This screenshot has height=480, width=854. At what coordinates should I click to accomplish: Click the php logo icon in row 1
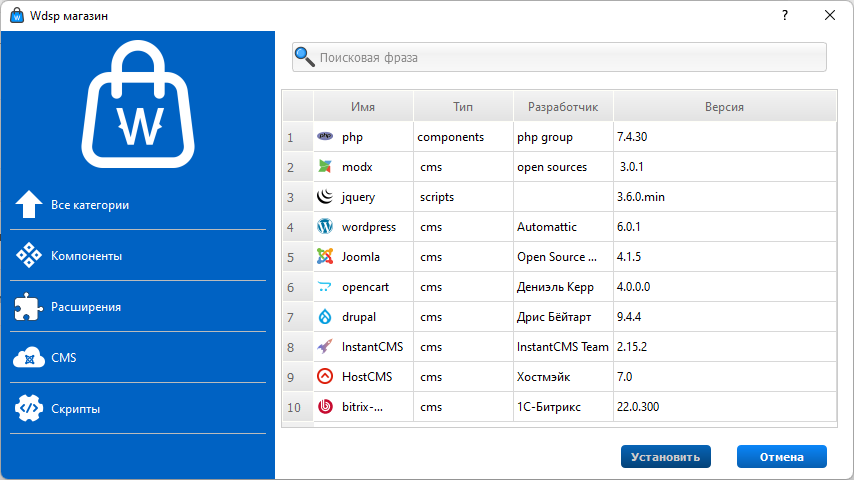click(325, 136)
